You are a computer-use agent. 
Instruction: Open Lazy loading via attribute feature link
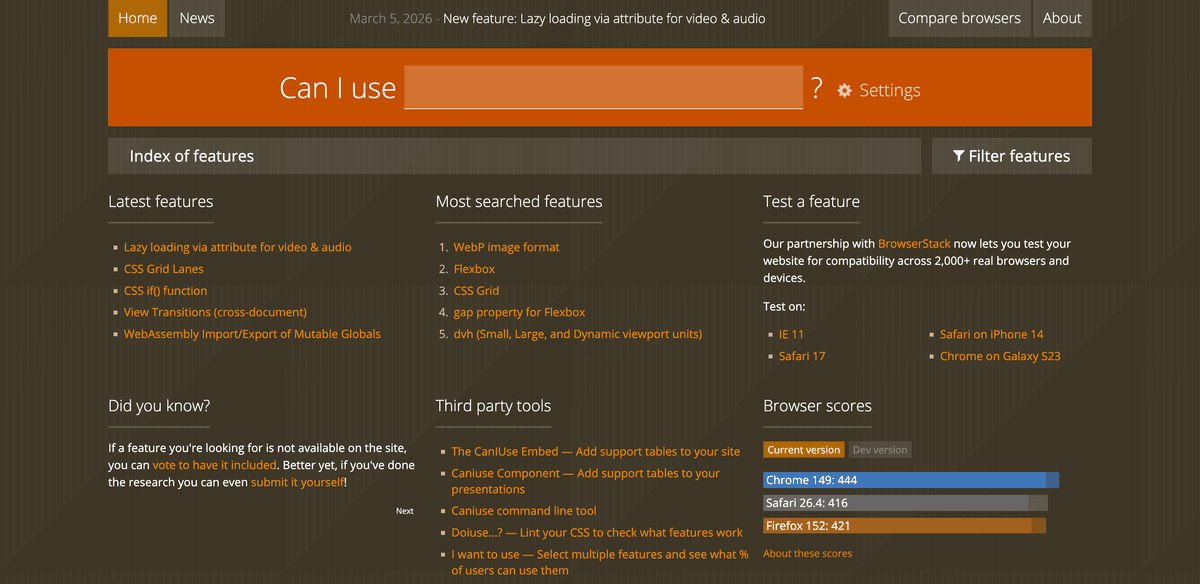tap(237, 247)
